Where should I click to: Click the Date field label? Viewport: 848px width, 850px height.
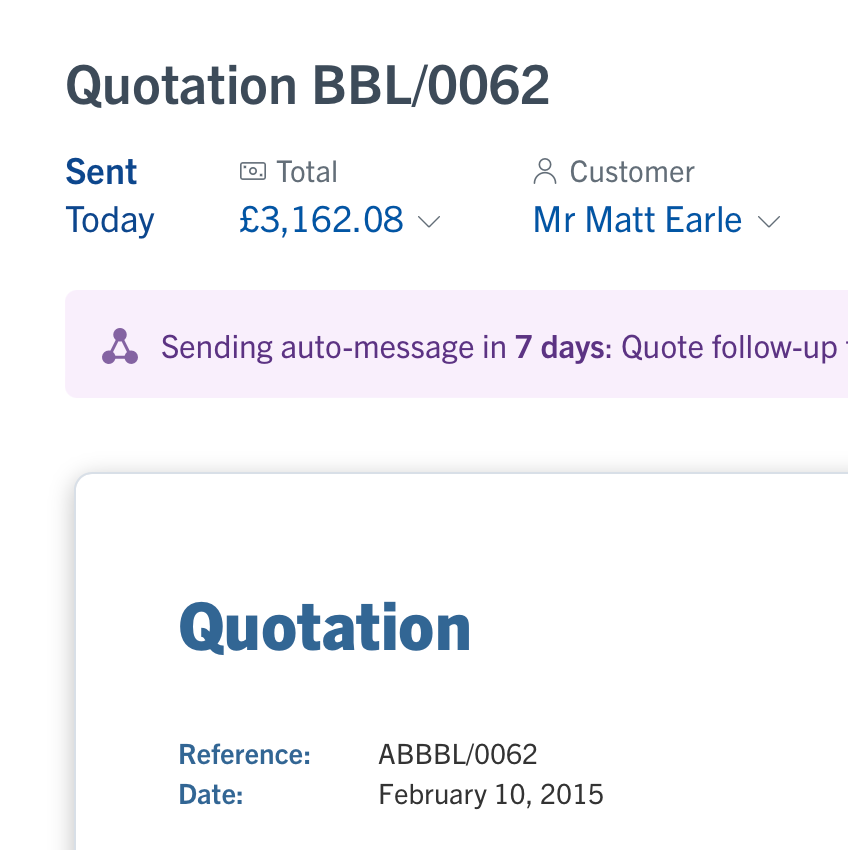click(211, 795)
